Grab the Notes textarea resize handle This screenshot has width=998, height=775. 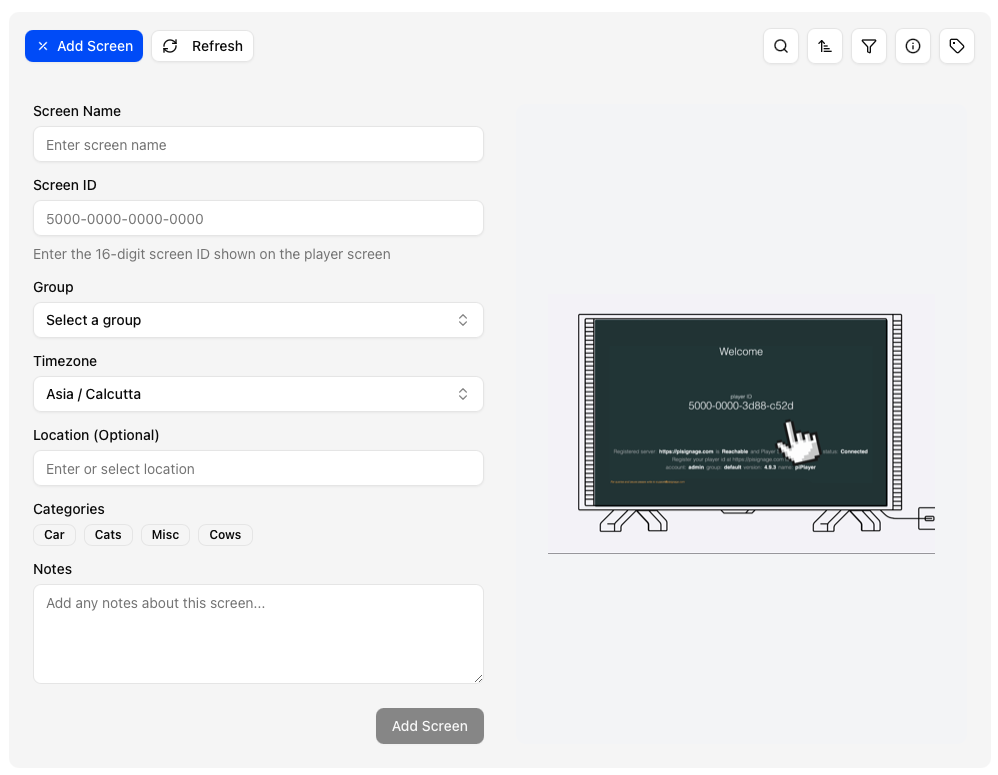coord(477,677)
